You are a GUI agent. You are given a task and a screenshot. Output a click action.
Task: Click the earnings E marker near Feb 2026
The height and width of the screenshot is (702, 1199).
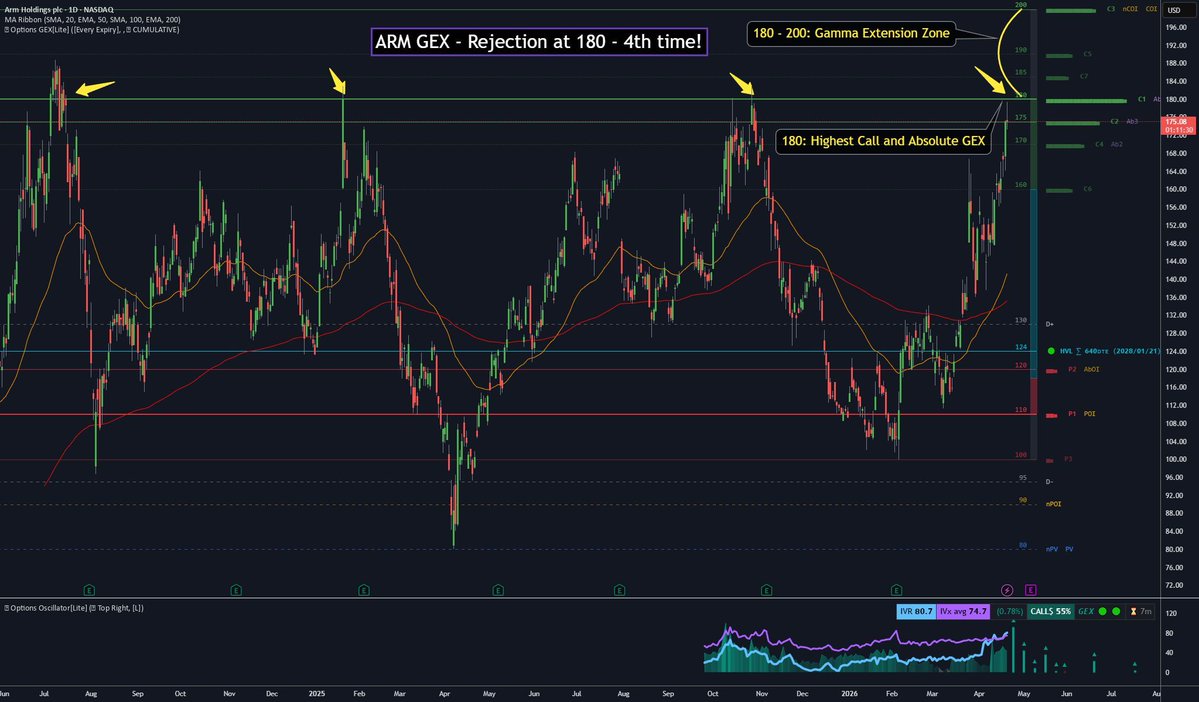pyautogui.click(x=896, y=590)
